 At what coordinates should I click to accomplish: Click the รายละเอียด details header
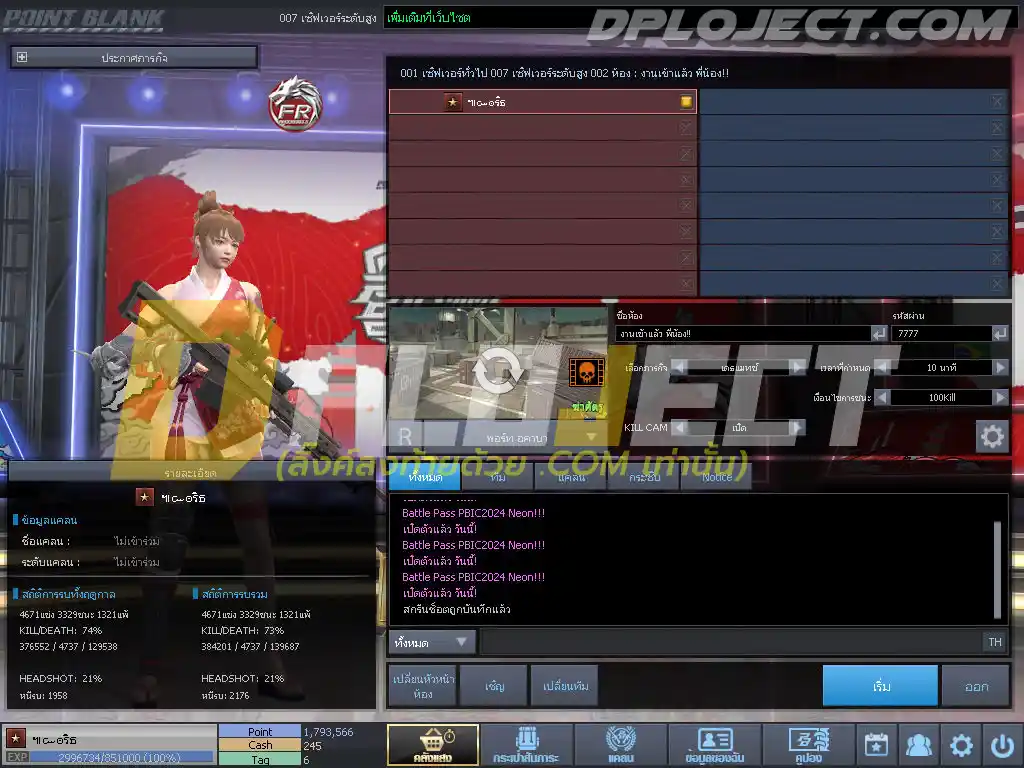coord(190,472)
